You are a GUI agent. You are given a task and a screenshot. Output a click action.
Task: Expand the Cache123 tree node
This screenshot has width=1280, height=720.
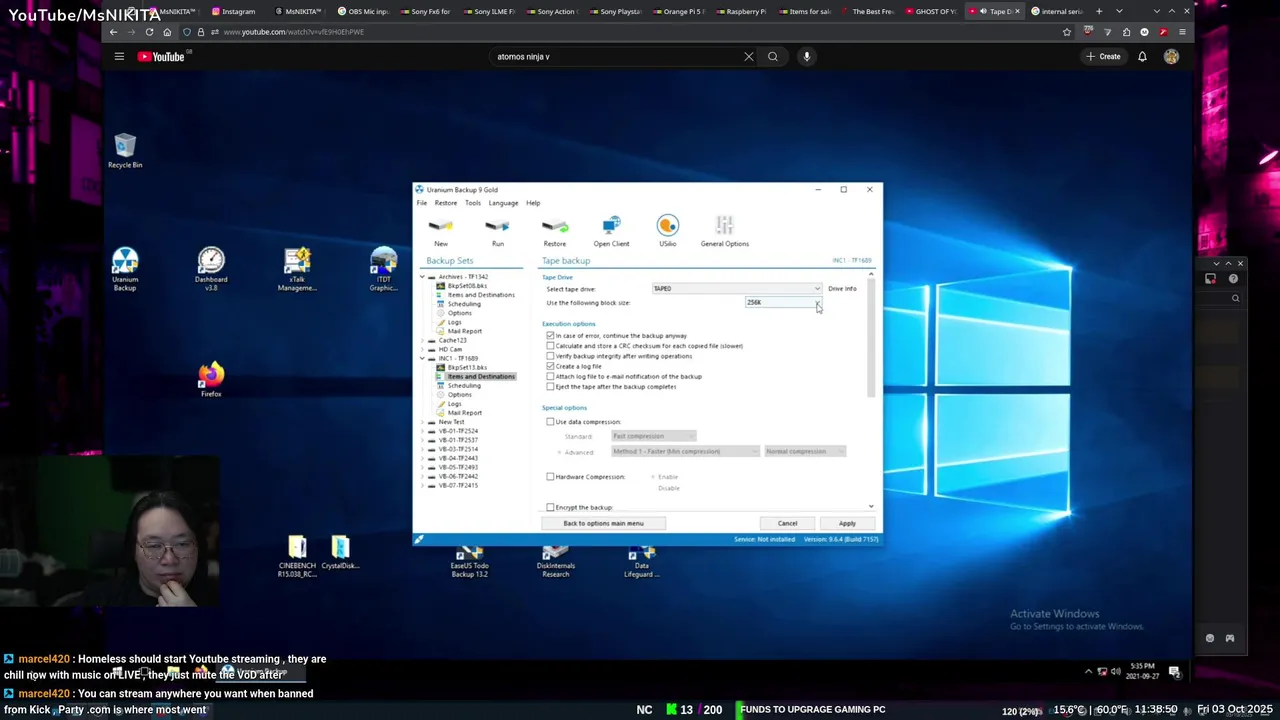click(422, 340)
